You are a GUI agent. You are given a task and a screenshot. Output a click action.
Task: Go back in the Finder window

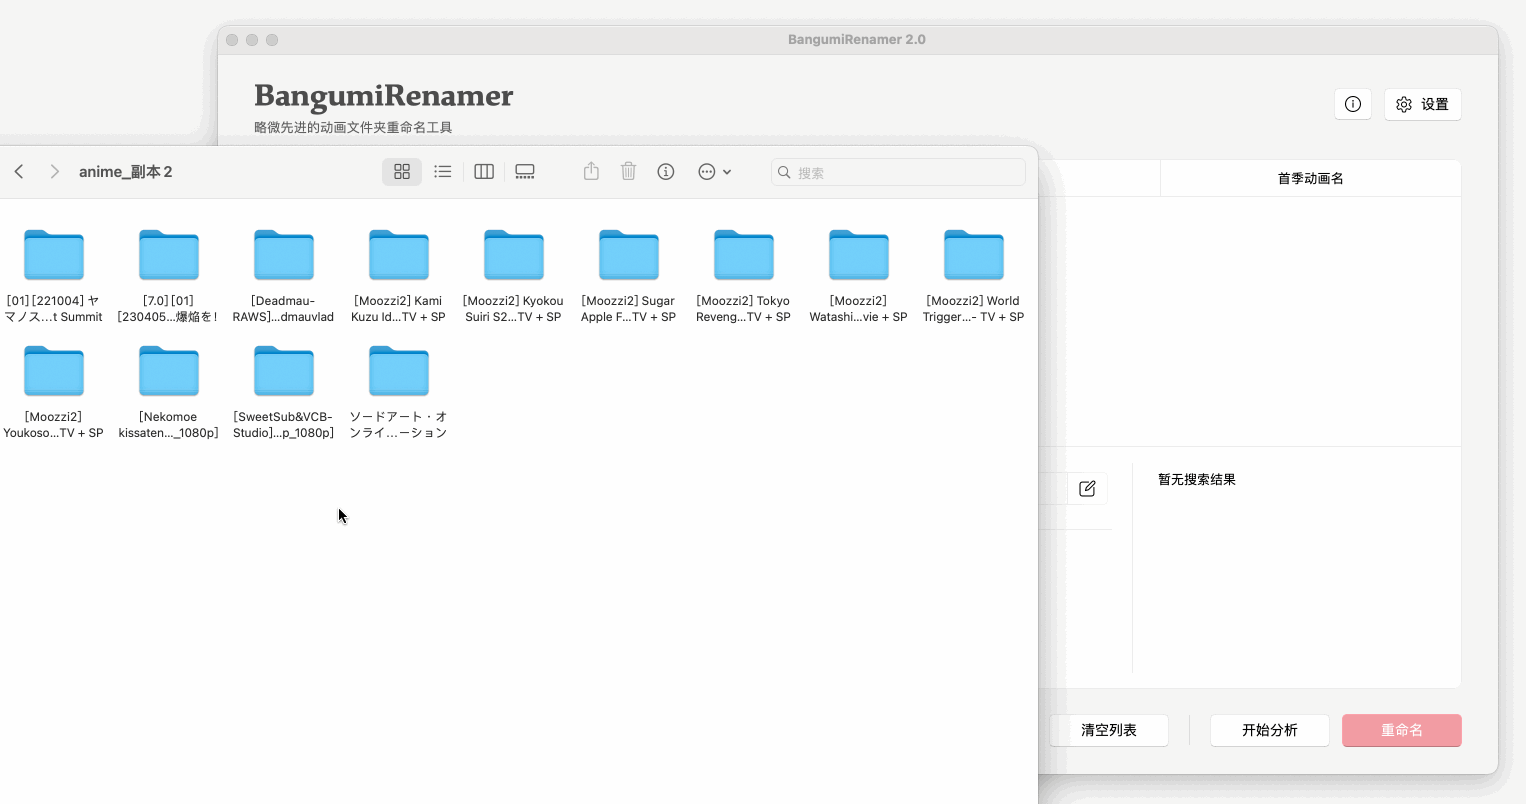[x=19, y=172]
